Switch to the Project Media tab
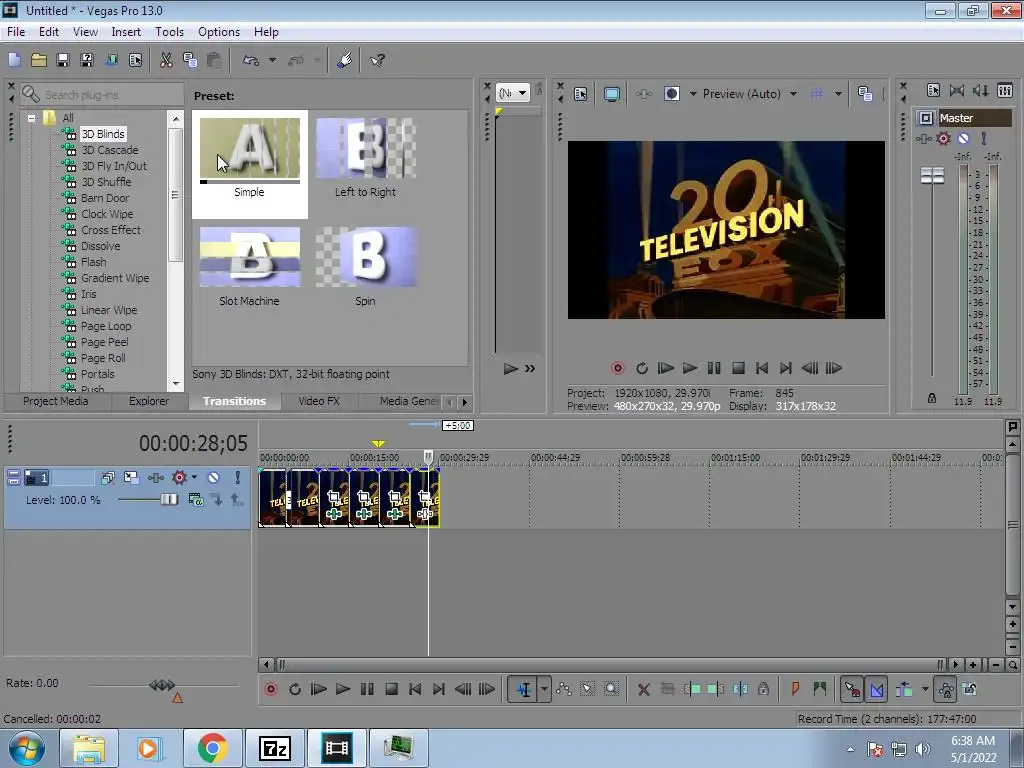1024x768 pixels. click(56, 401)
